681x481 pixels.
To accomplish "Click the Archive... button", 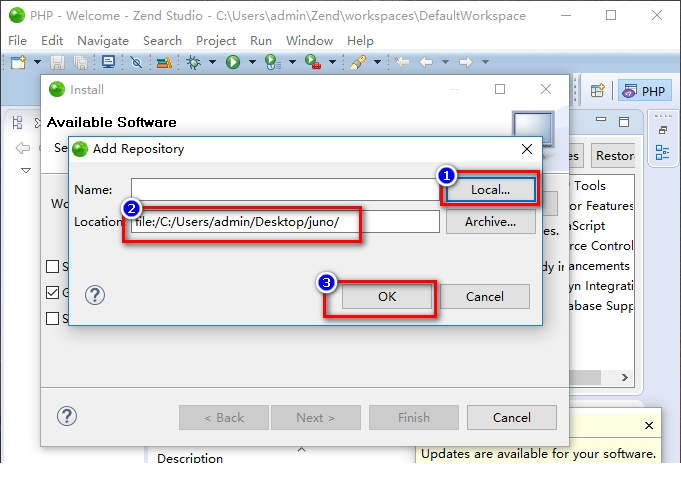I will pos(490,222).
